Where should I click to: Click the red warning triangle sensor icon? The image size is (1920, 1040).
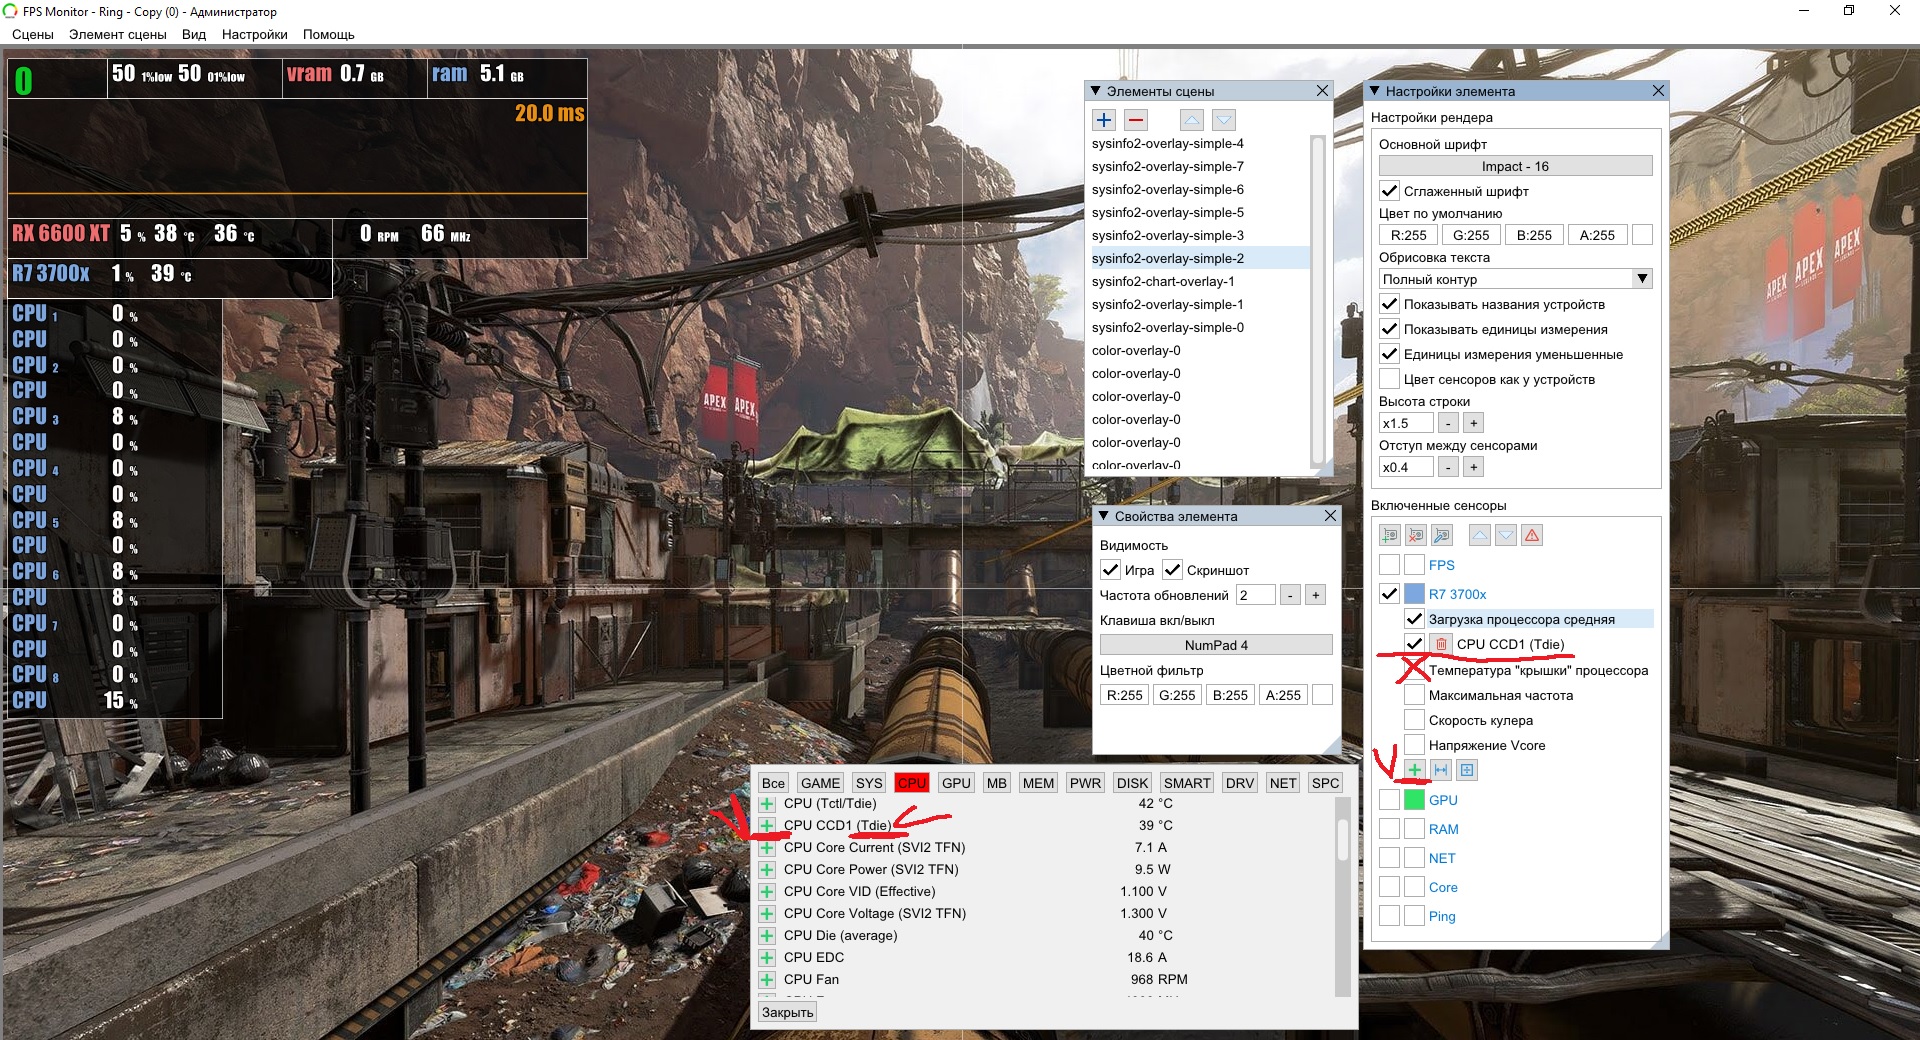click(1532, 535)
